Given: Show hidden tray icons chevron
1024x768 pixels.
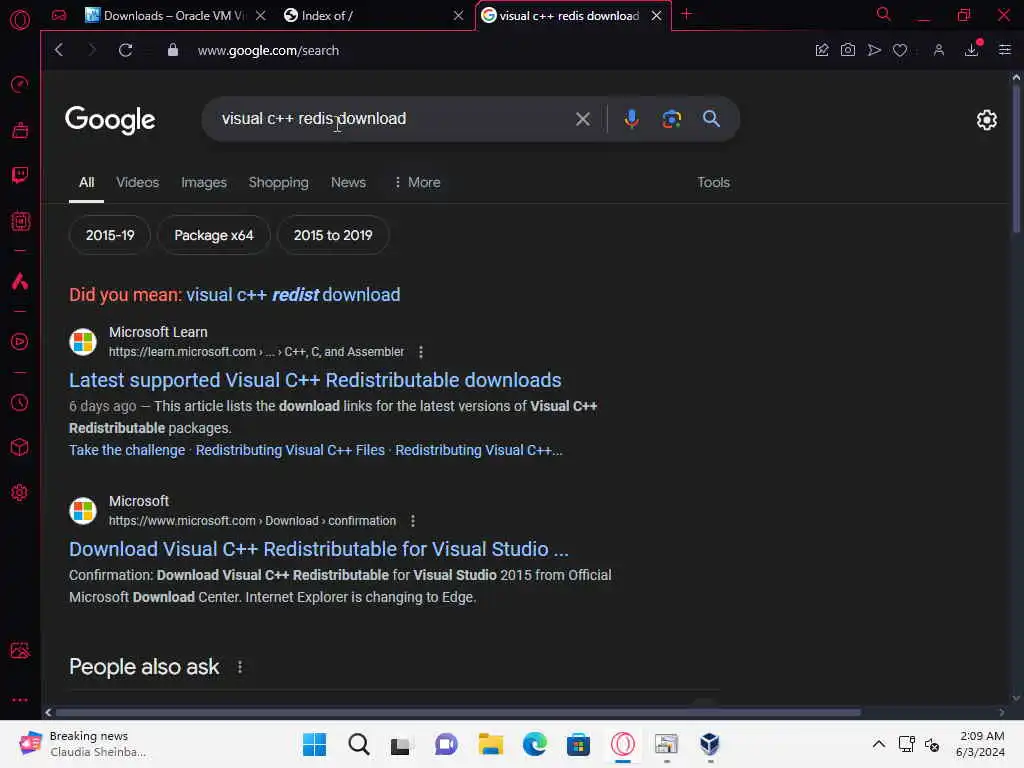Looking at the screenshot, I should coord(879,744).
